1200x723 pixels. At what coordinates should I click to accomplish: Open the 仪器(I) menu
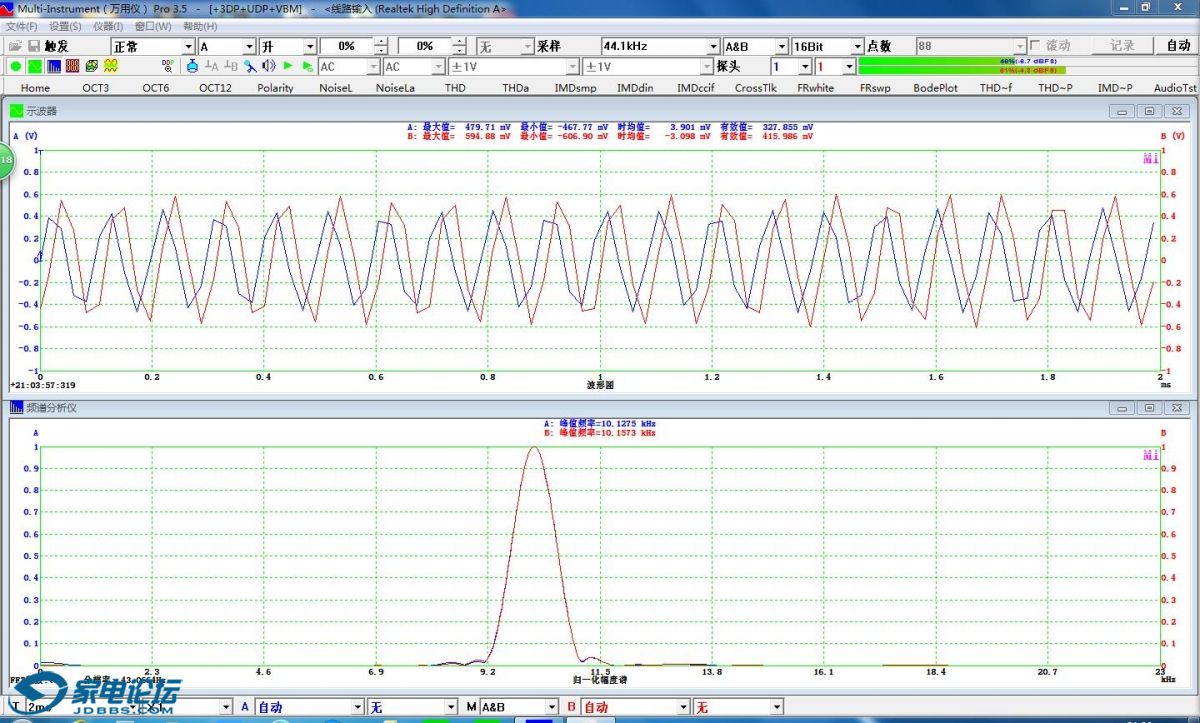point(108,26)
